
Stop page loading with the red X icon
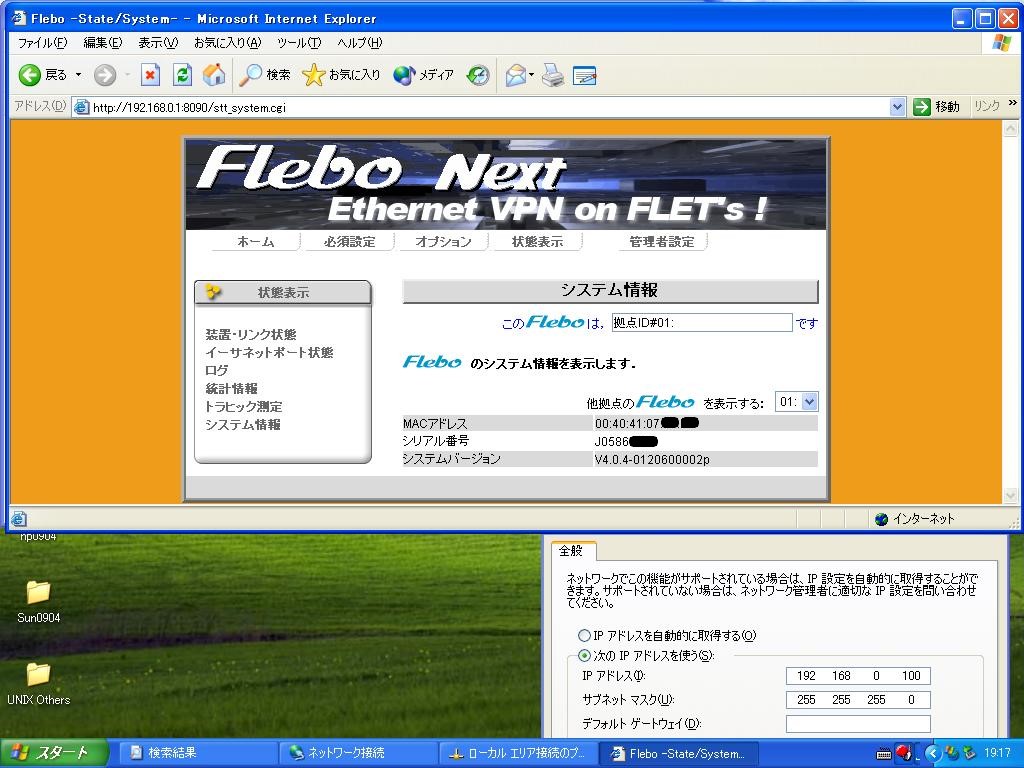150,75
